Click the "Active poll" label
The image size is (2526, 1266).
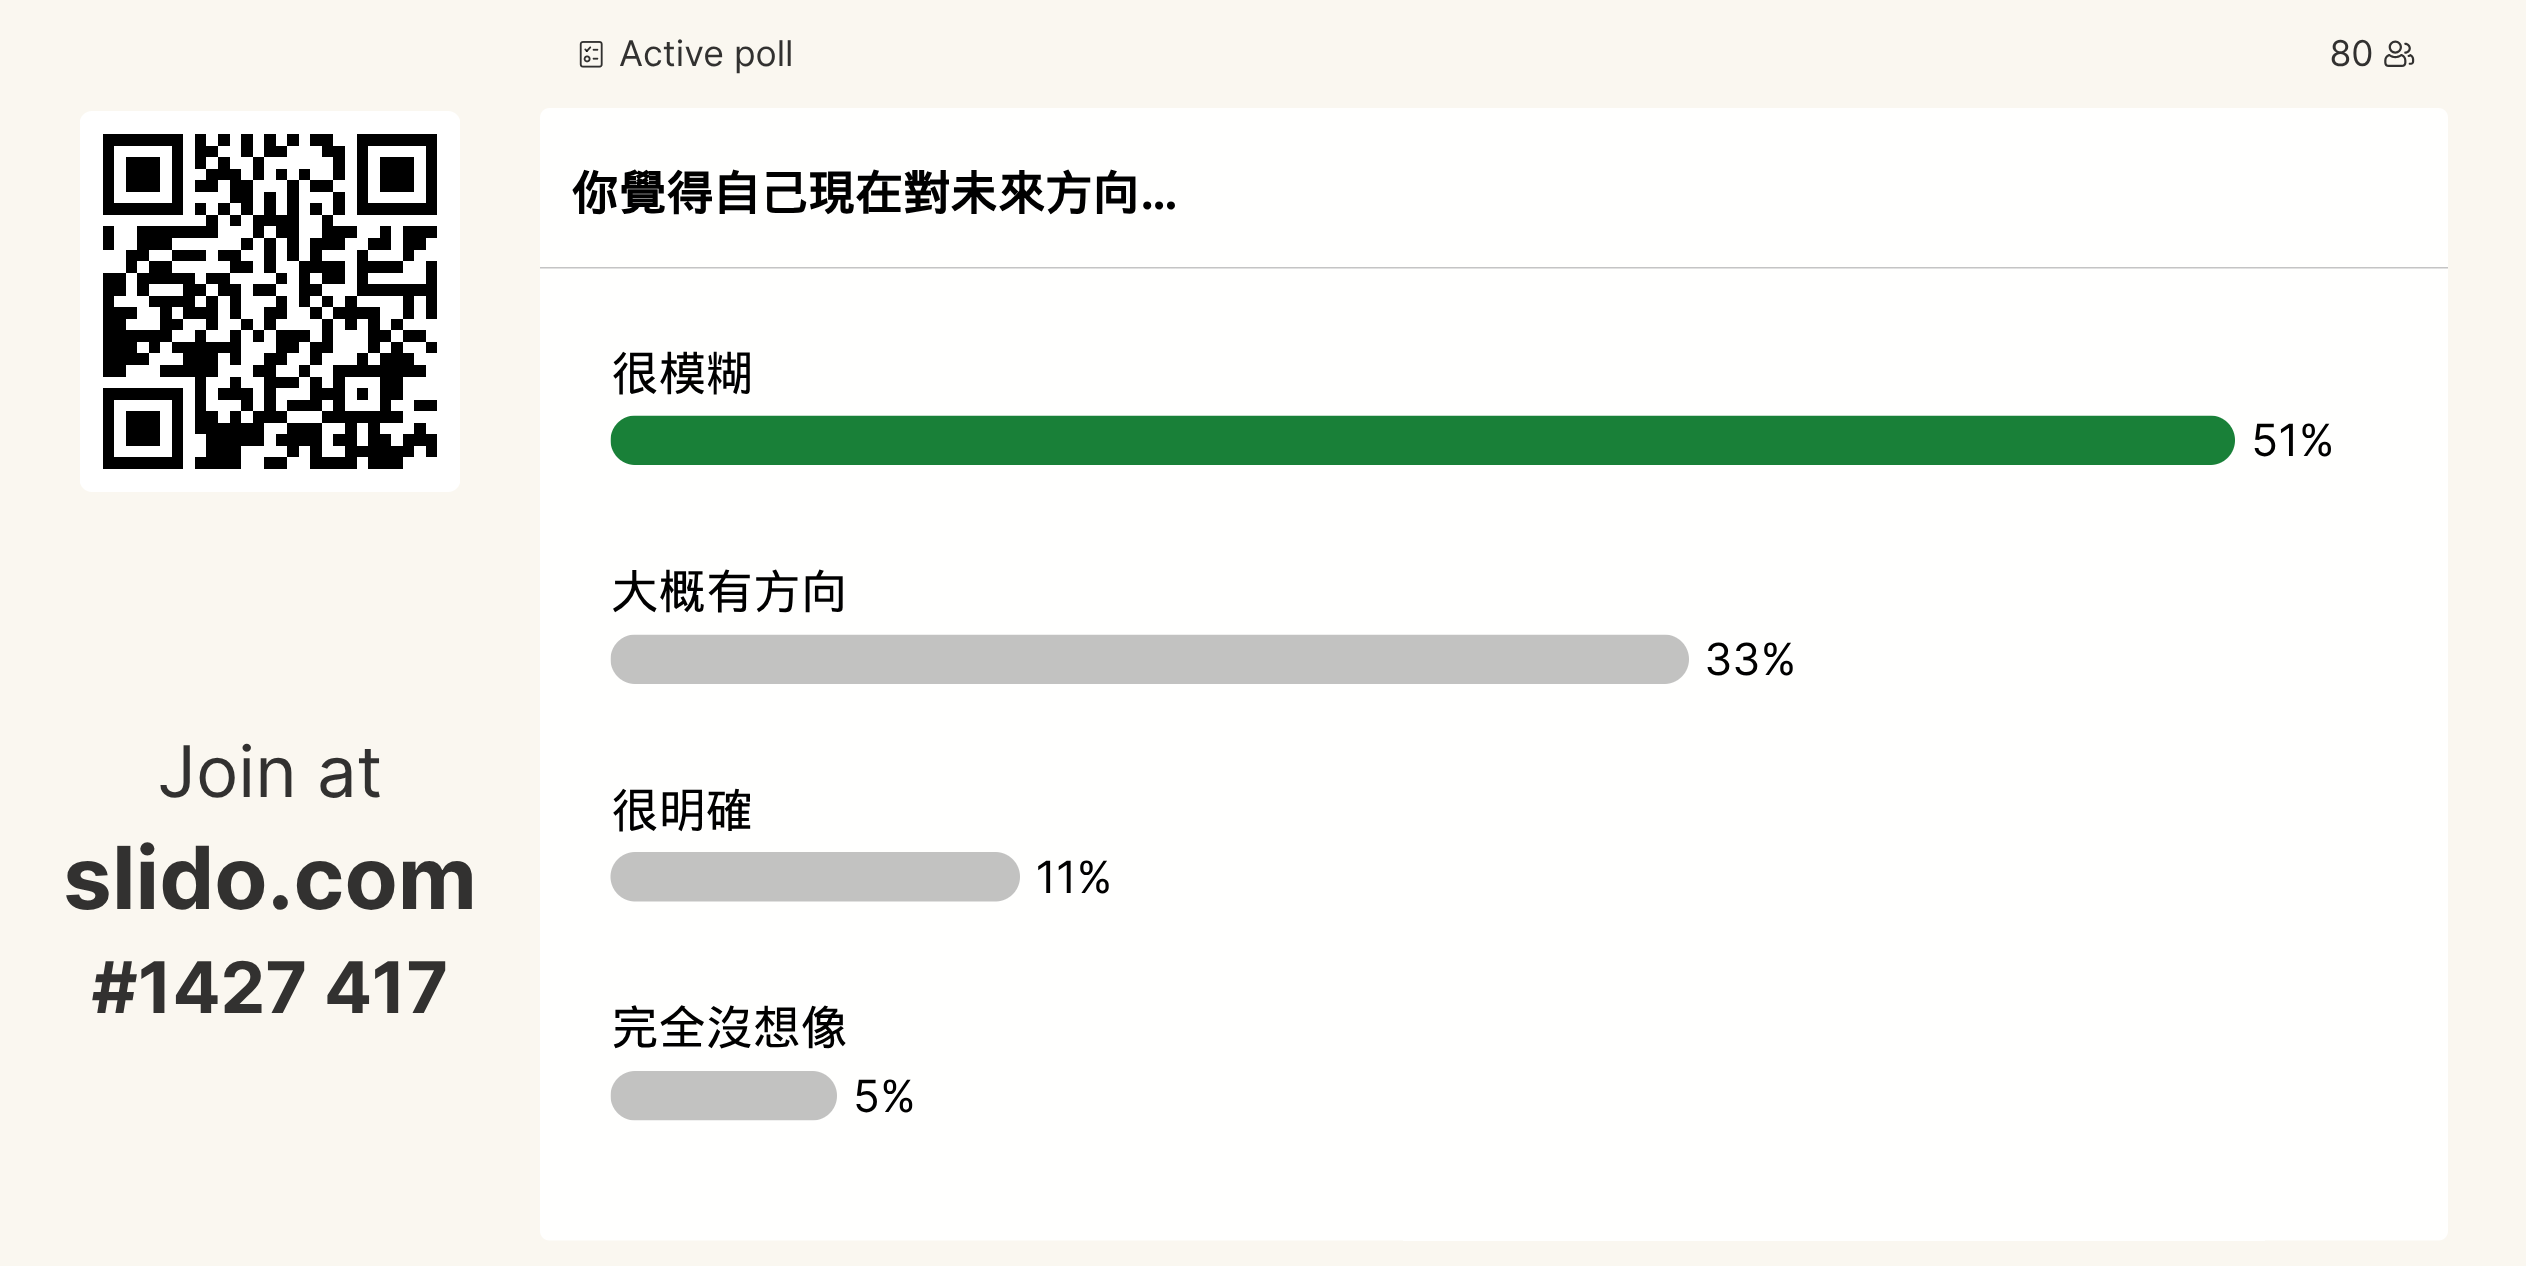point(706,54)
